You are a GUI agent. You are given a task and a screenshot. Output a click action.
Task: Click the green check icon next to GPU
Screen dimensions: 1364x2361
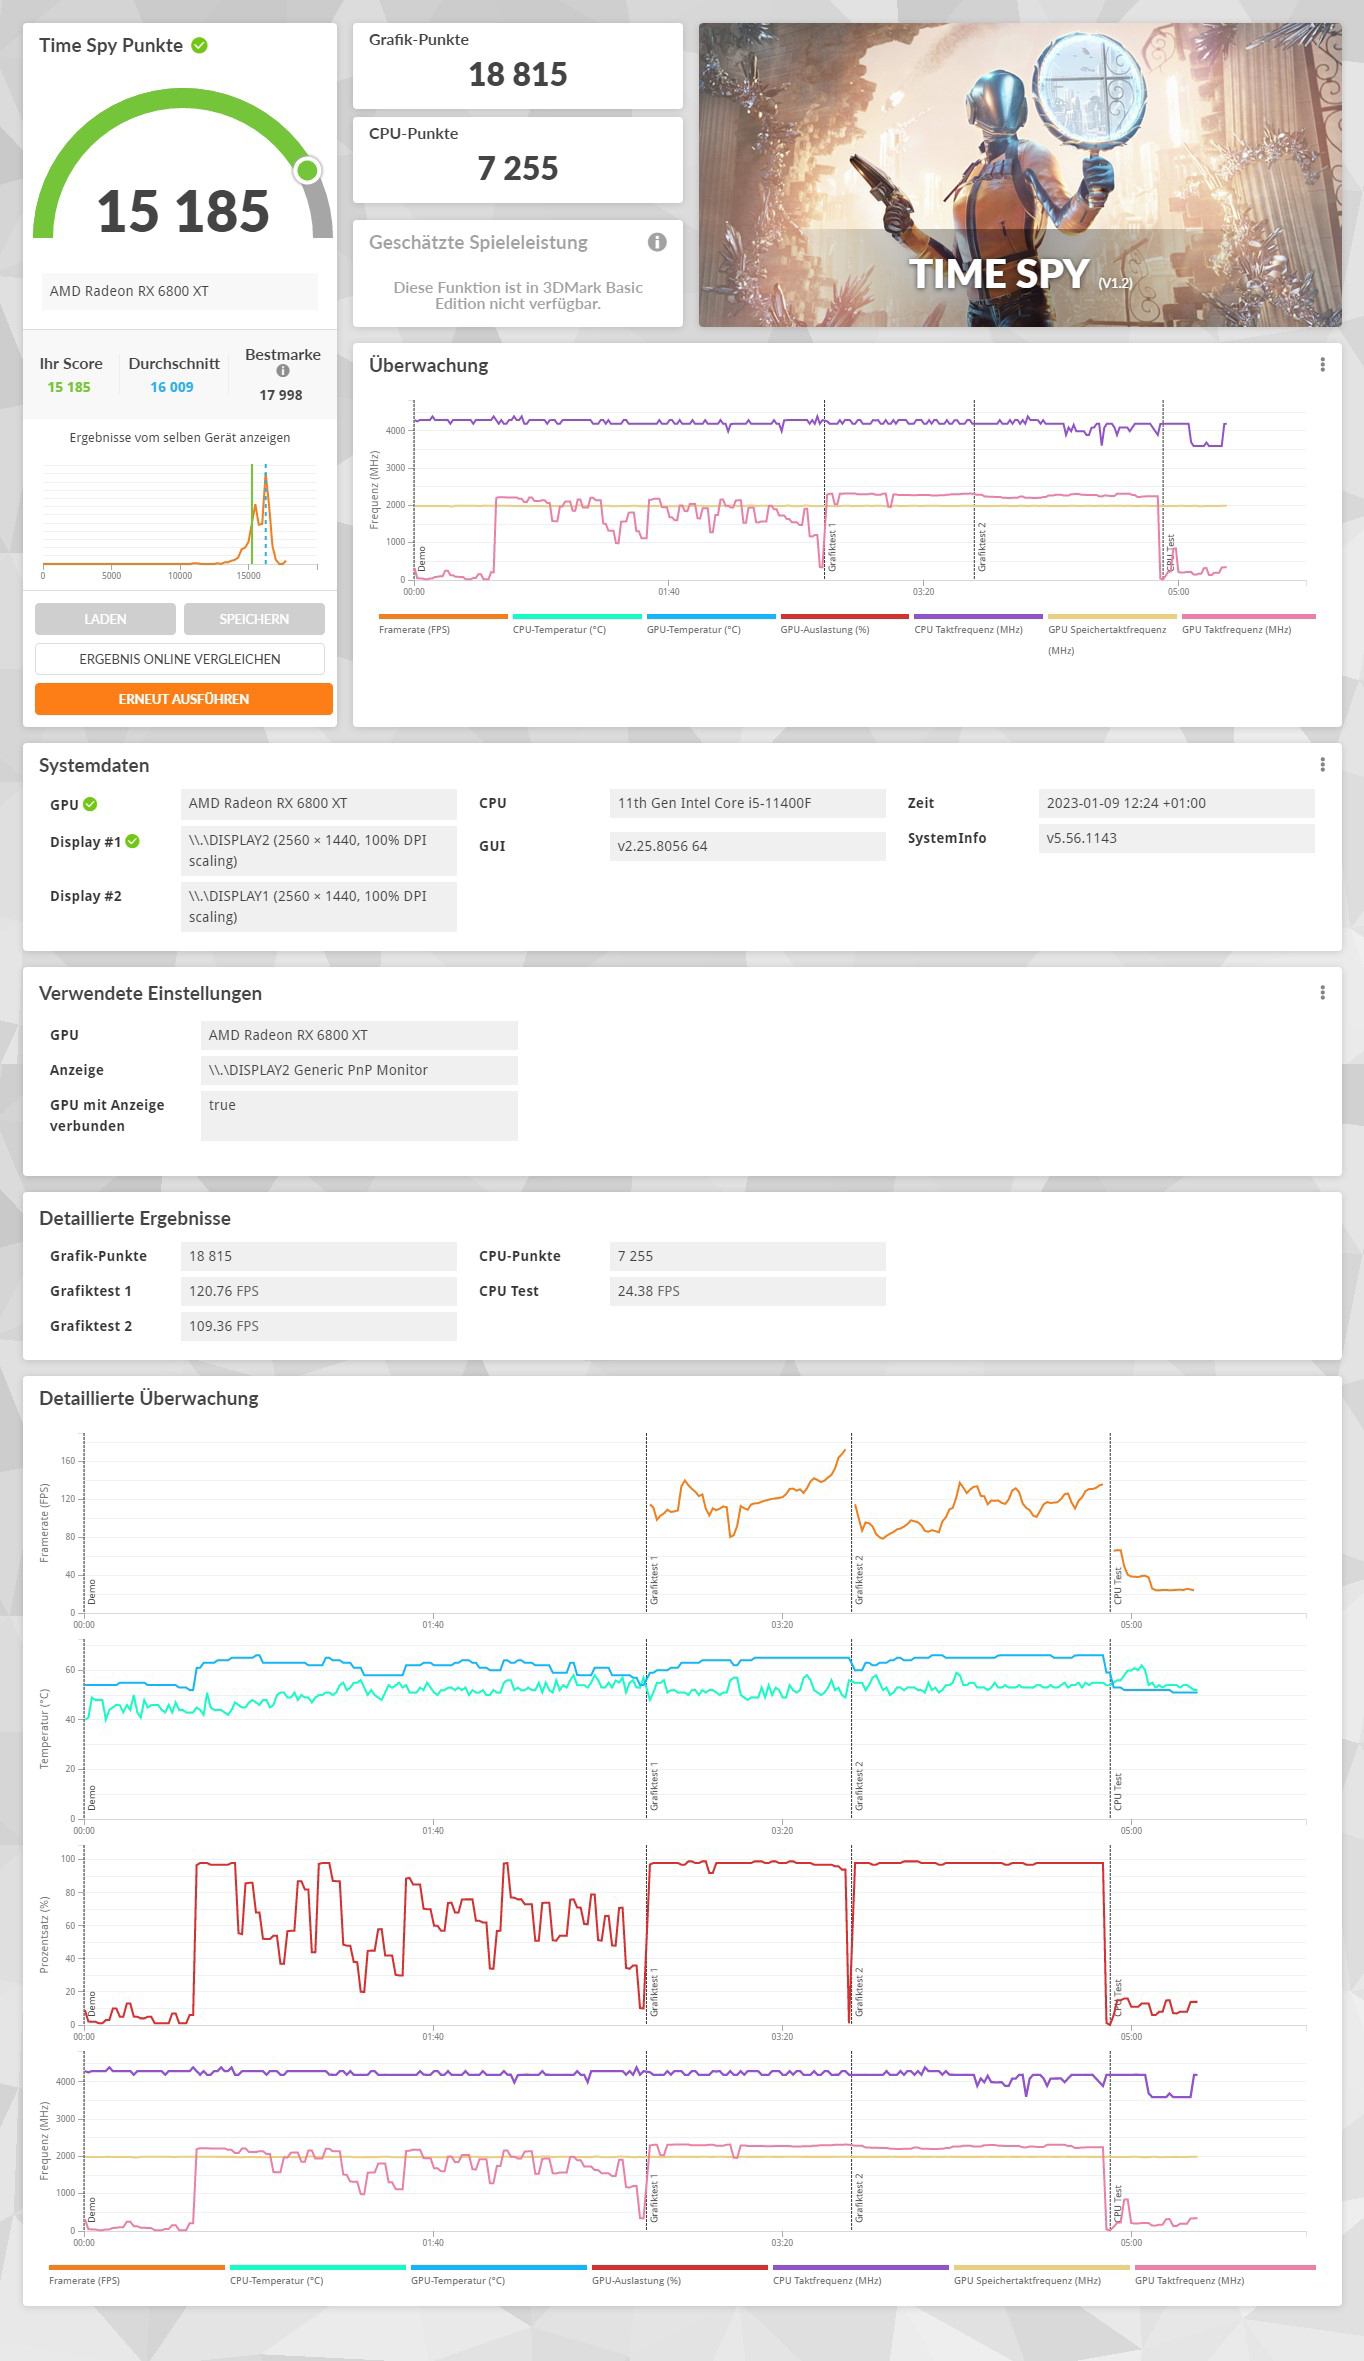click(90, 804)
